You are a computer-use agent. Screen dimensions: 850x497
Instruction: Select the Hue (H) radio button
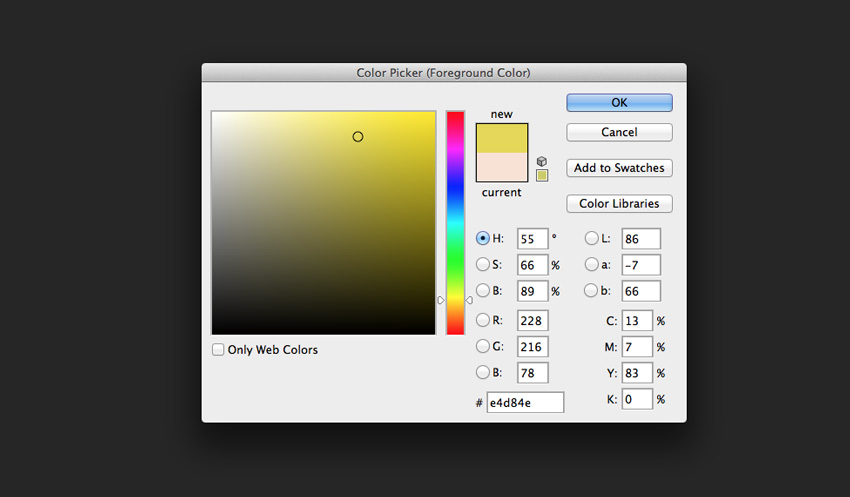[483, 239]
